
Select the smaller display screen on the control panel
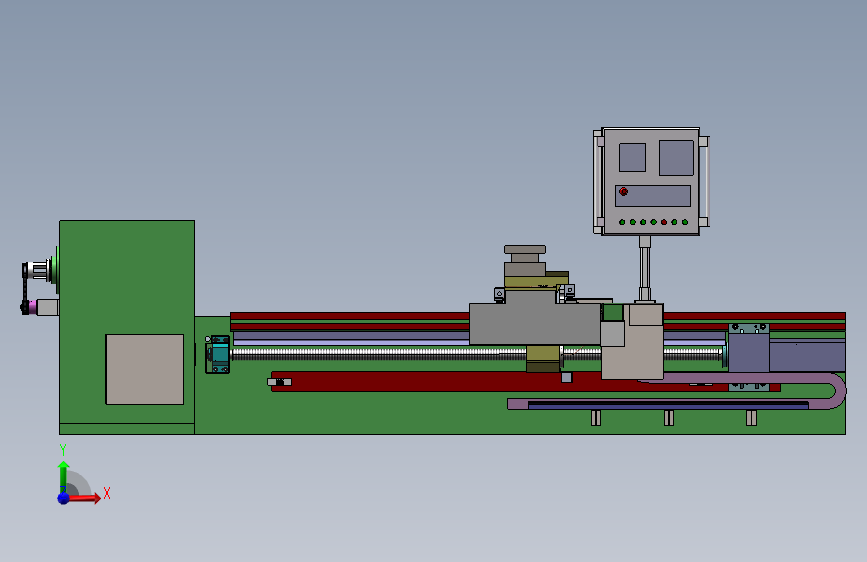pos(633,158)
